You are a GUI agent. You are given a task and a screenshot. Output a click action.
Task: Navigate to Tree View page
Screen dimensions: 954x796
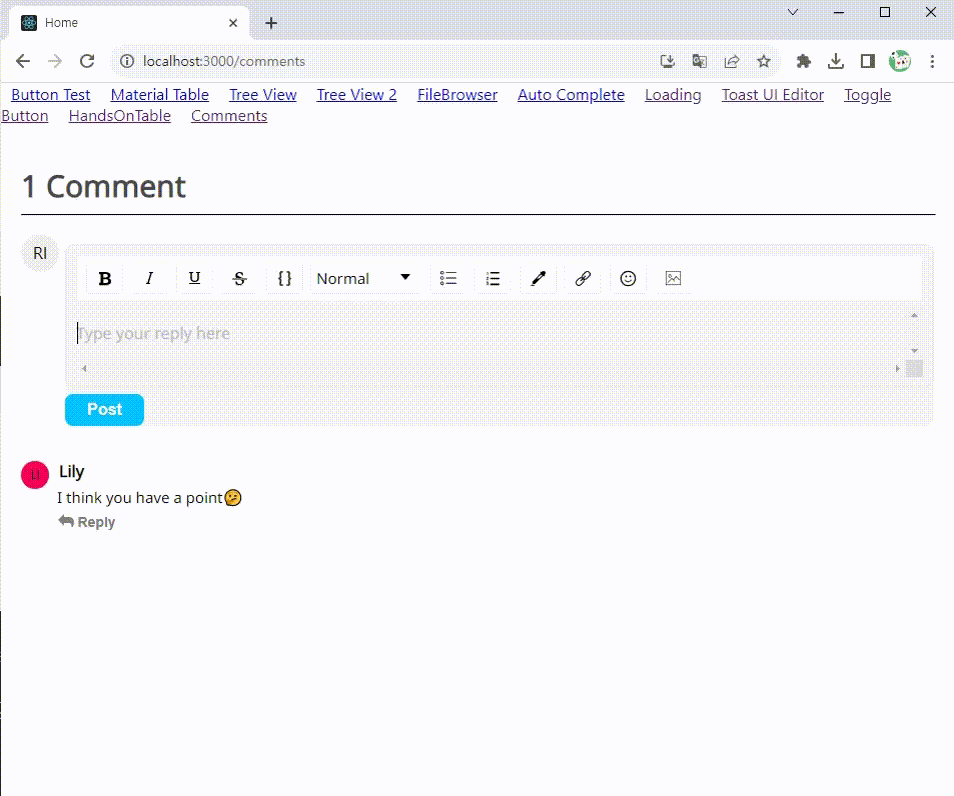(263, 95)
